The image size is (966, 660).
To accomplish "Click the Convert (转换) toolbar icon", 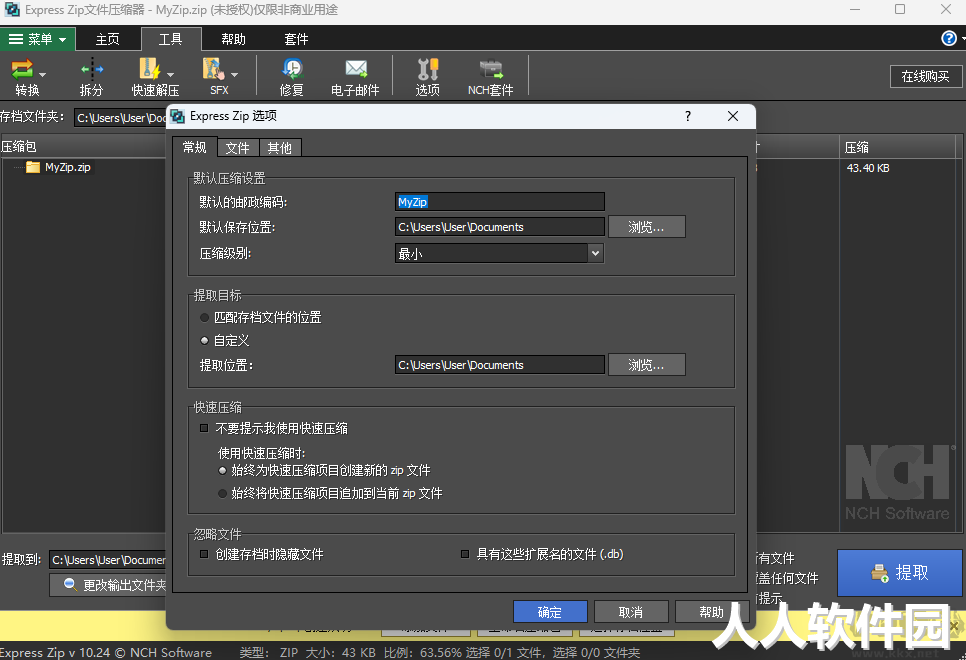I will [22, 69].
